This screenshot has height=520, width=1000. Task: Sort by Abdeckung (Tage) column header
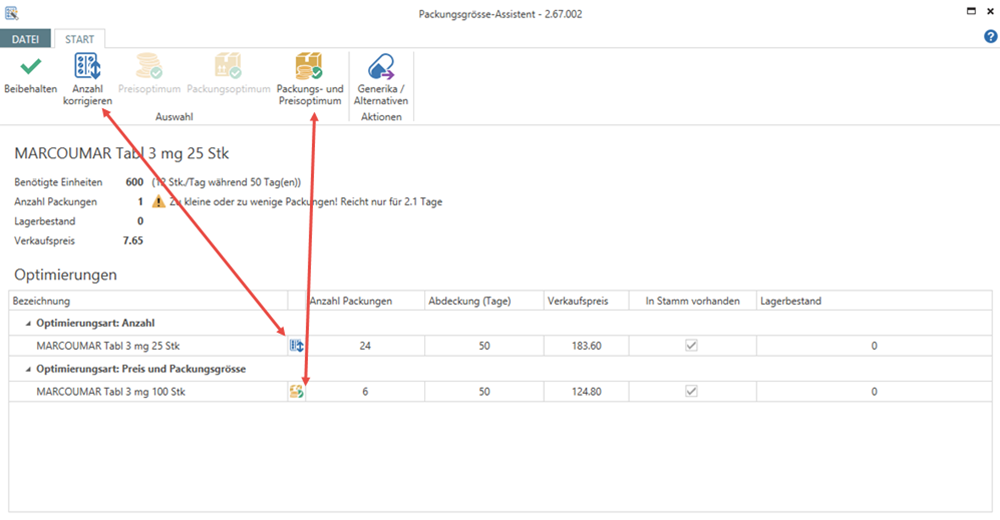coord(484,301)
